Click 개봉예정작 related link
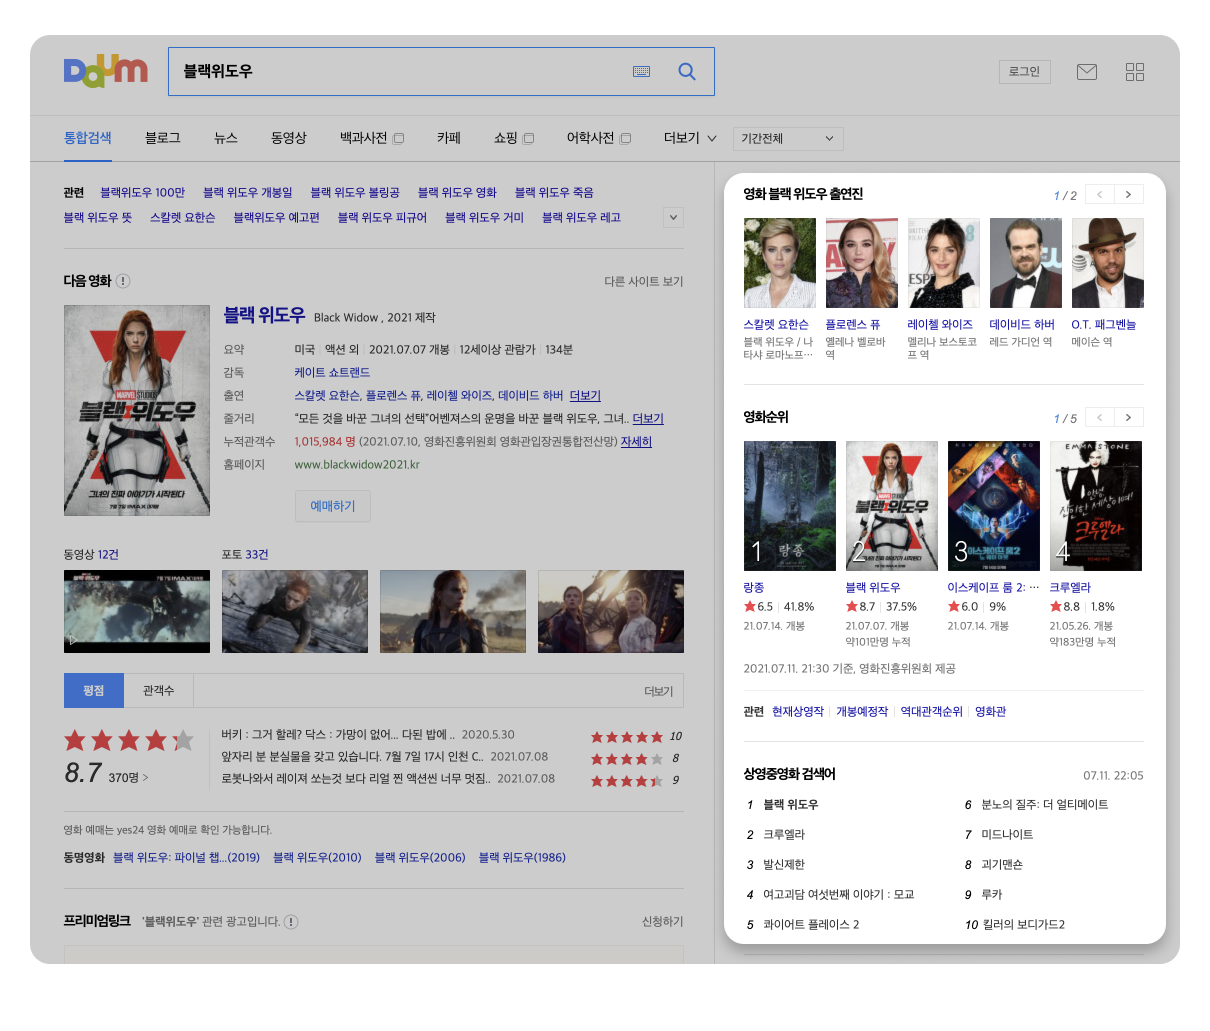Screen dimensions: 1210x1031 (x=862, y=711)
